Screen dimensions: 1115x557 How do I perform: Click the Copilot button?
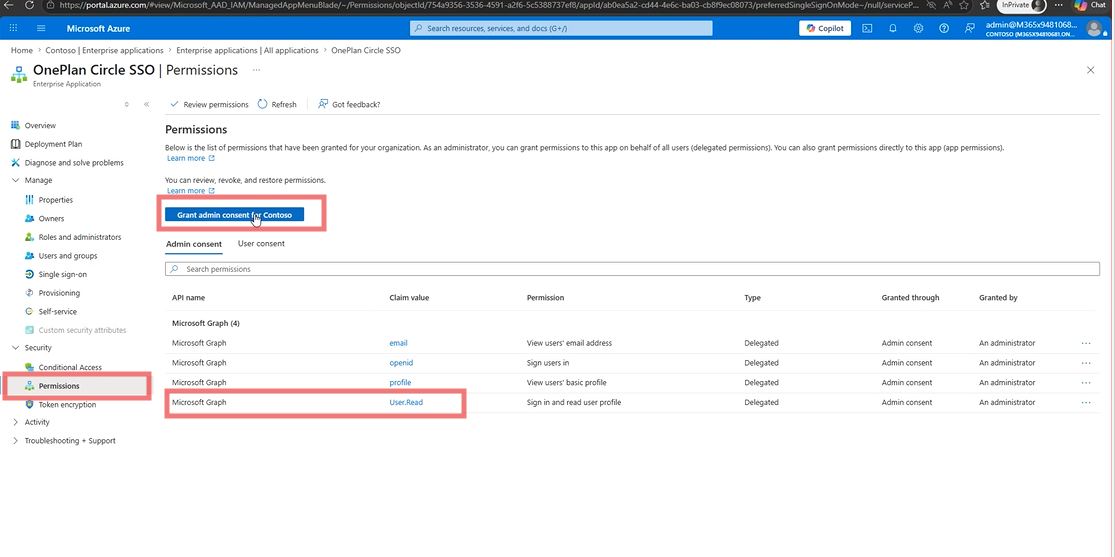point(825,28)
